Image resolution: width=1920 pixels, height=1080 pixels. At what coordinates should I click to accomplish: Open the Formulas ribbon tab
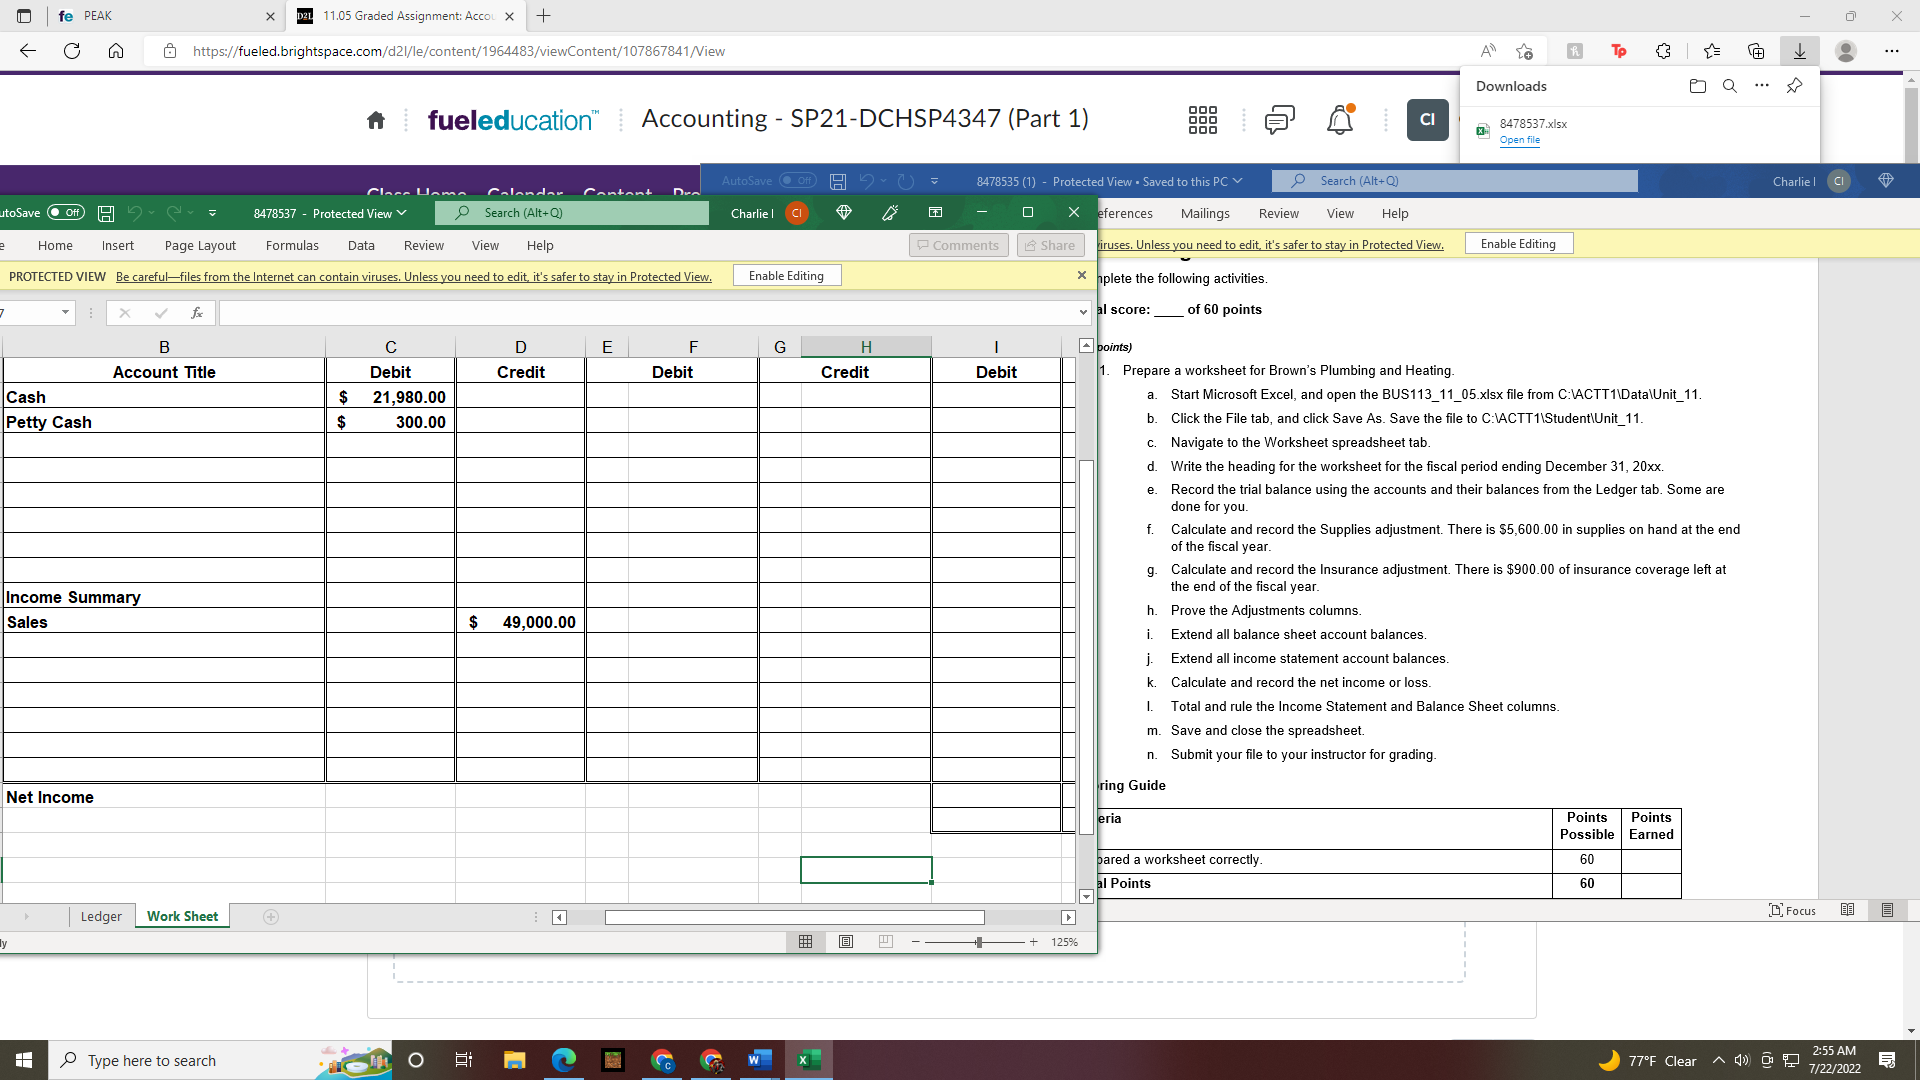pos(292,245)
